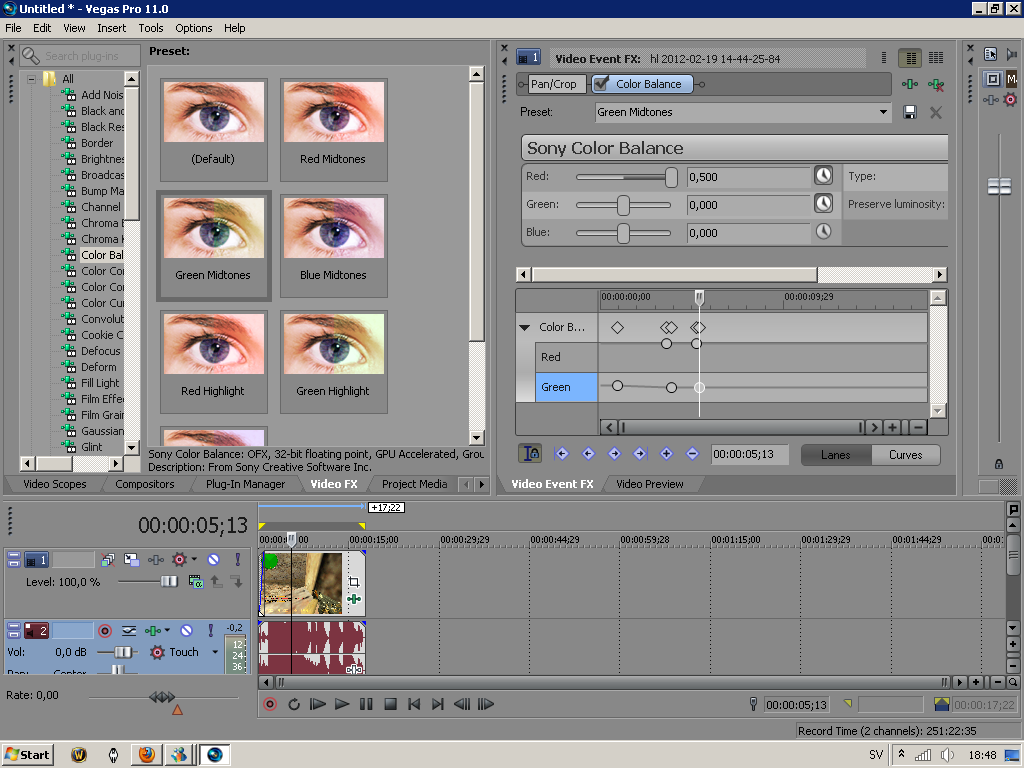Bypass Color Balance effect via its checkbox
The image size is (1024, 768).
pyautogui.click(x=601, y=84)
